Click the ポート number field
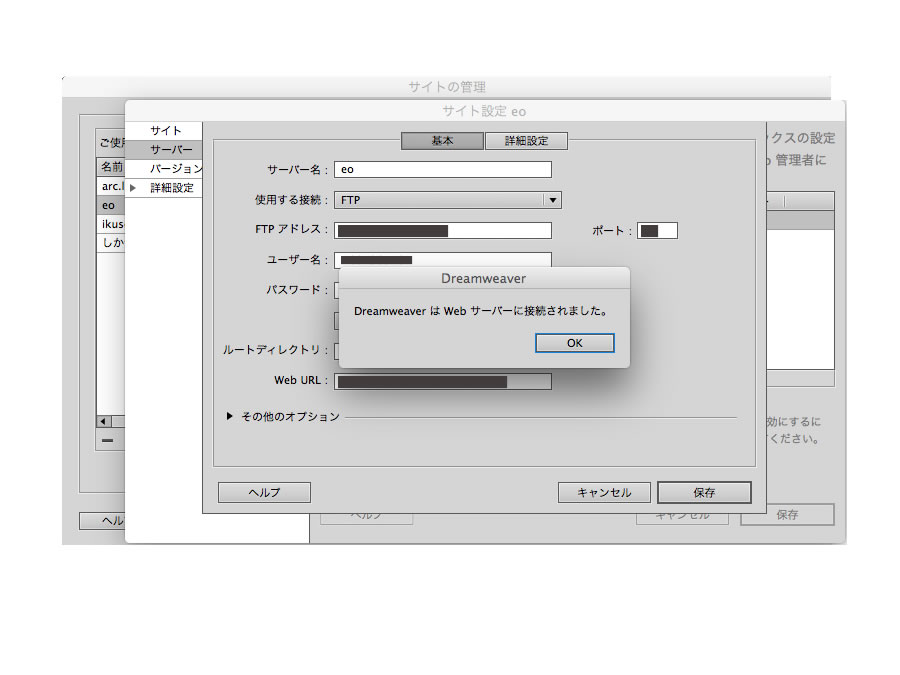This screenshot has width=900, height=675. (657, 231)
